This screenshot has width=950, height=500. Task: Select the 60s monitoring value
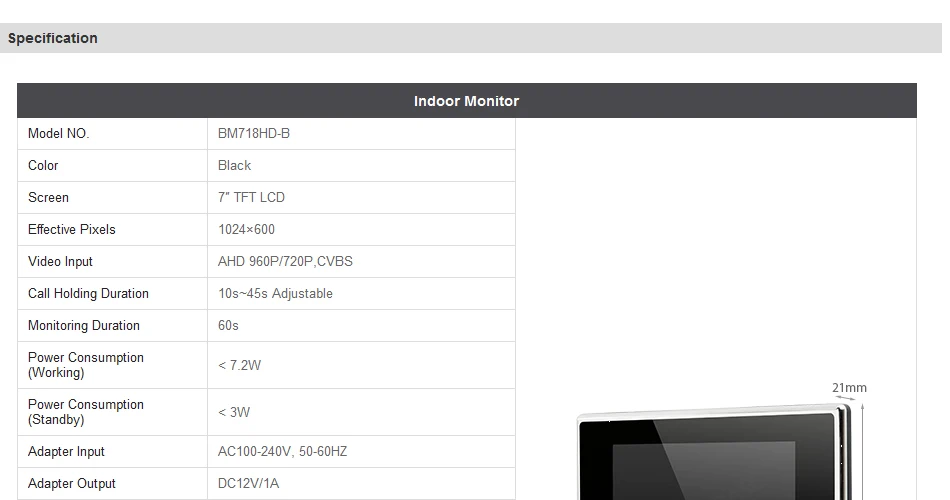click(x=228, y=326)
